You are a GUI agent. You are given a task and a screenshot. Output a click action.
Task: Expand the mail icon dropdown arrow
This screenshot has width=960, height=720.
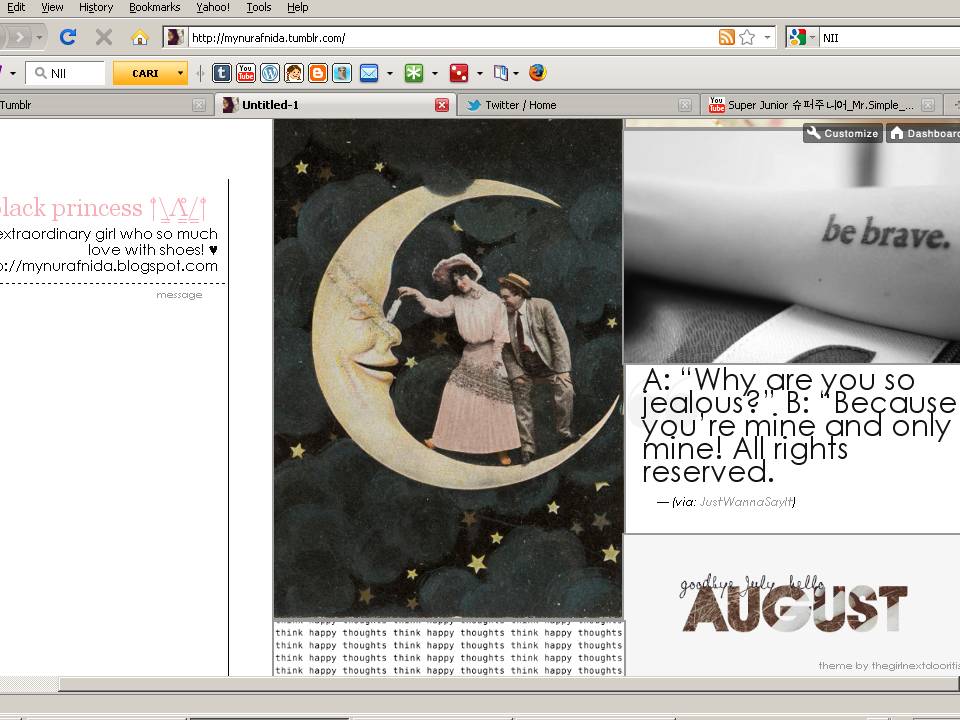(x=389, y=73)
